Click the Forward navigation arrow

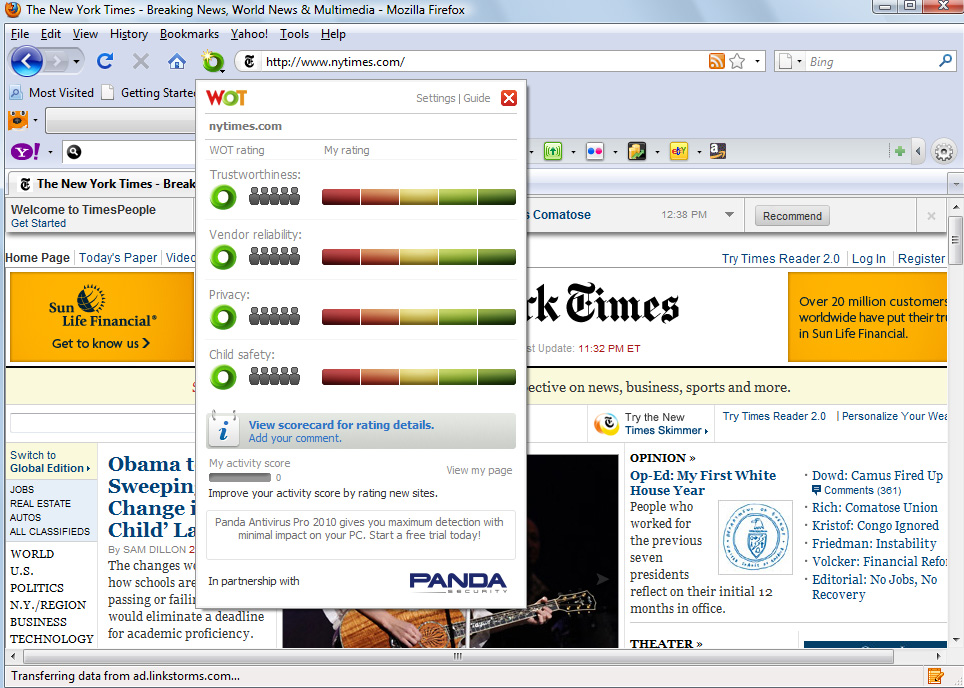coord(57,61)
